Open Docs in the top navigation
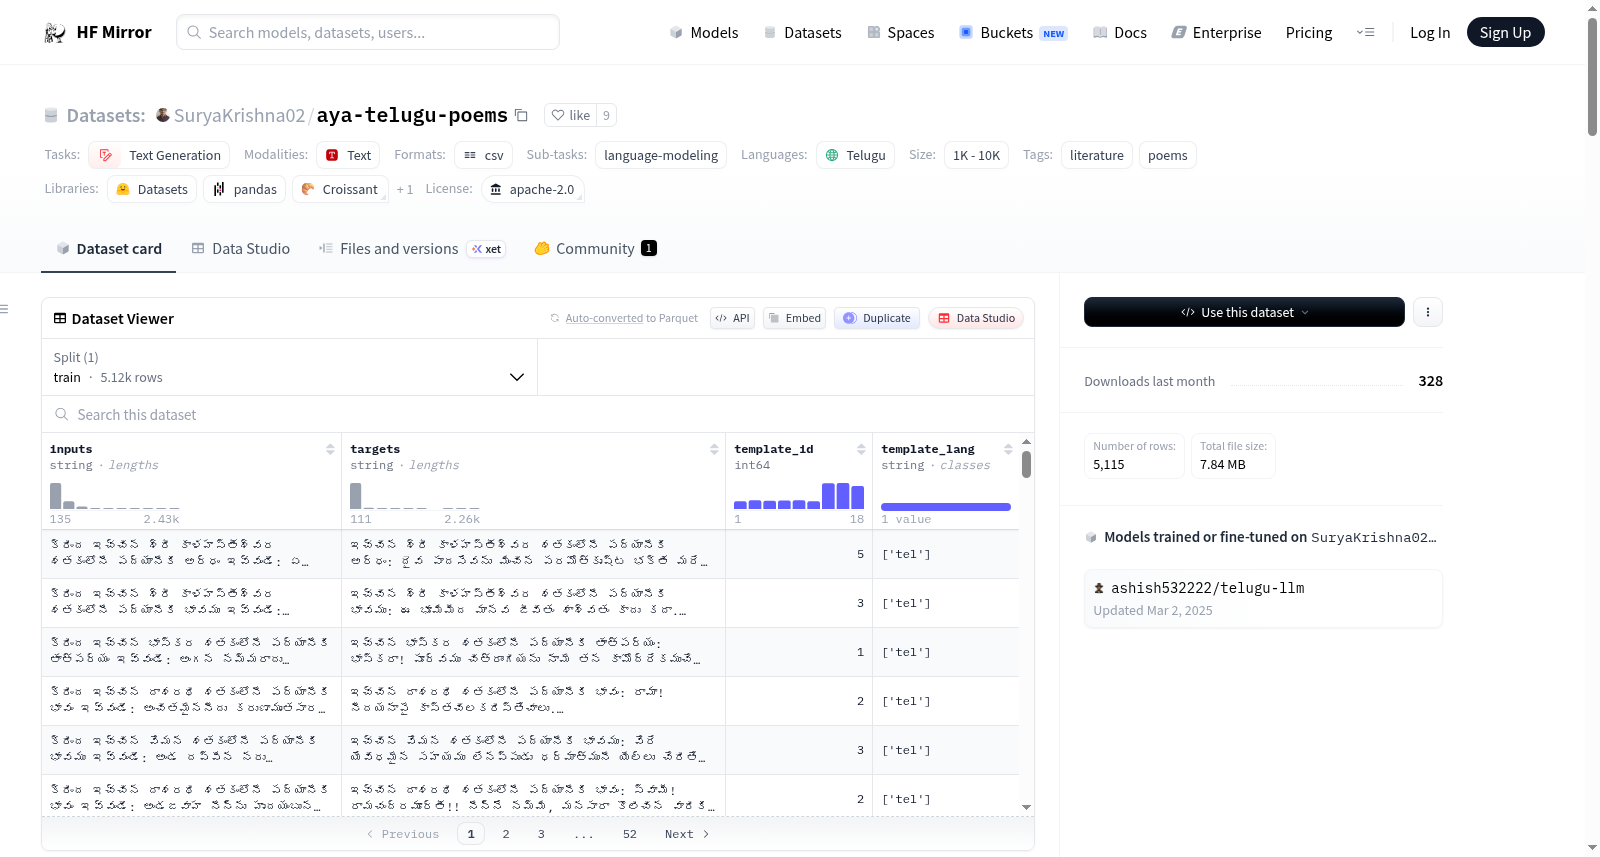 1120,33
